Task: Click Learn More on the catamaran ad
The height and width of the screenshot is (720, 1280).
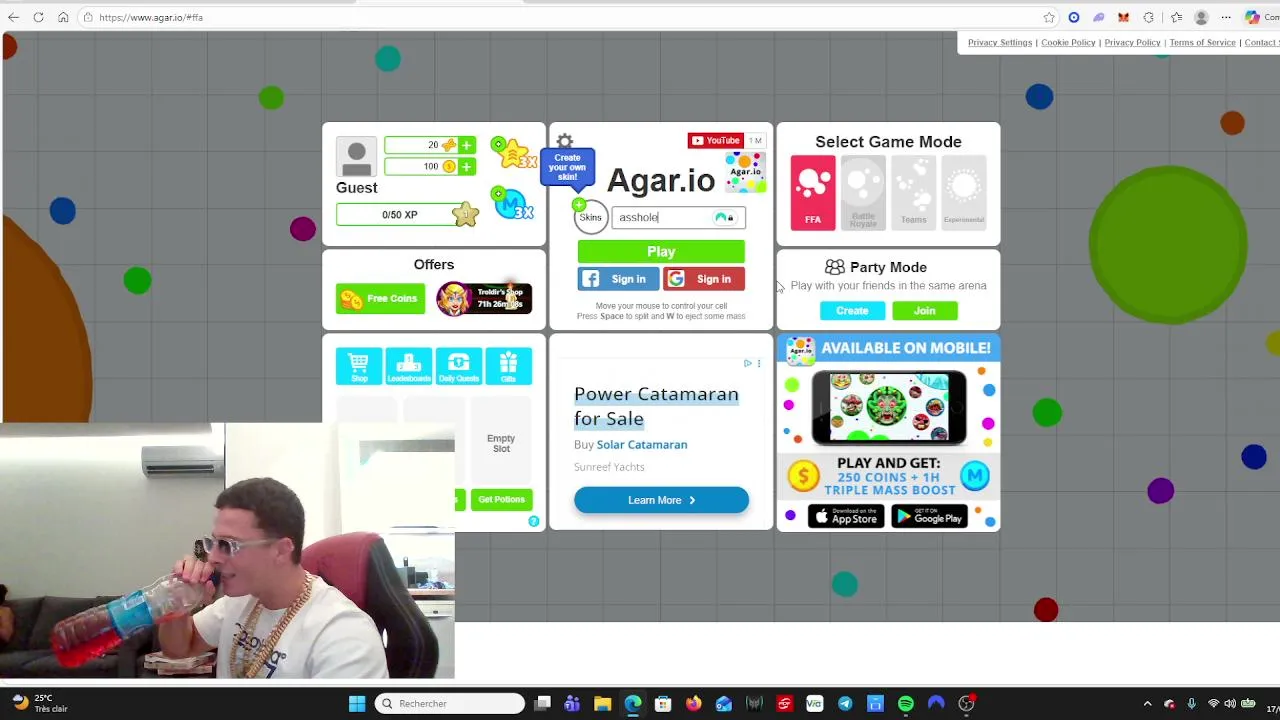Action: tap(661, 500)
